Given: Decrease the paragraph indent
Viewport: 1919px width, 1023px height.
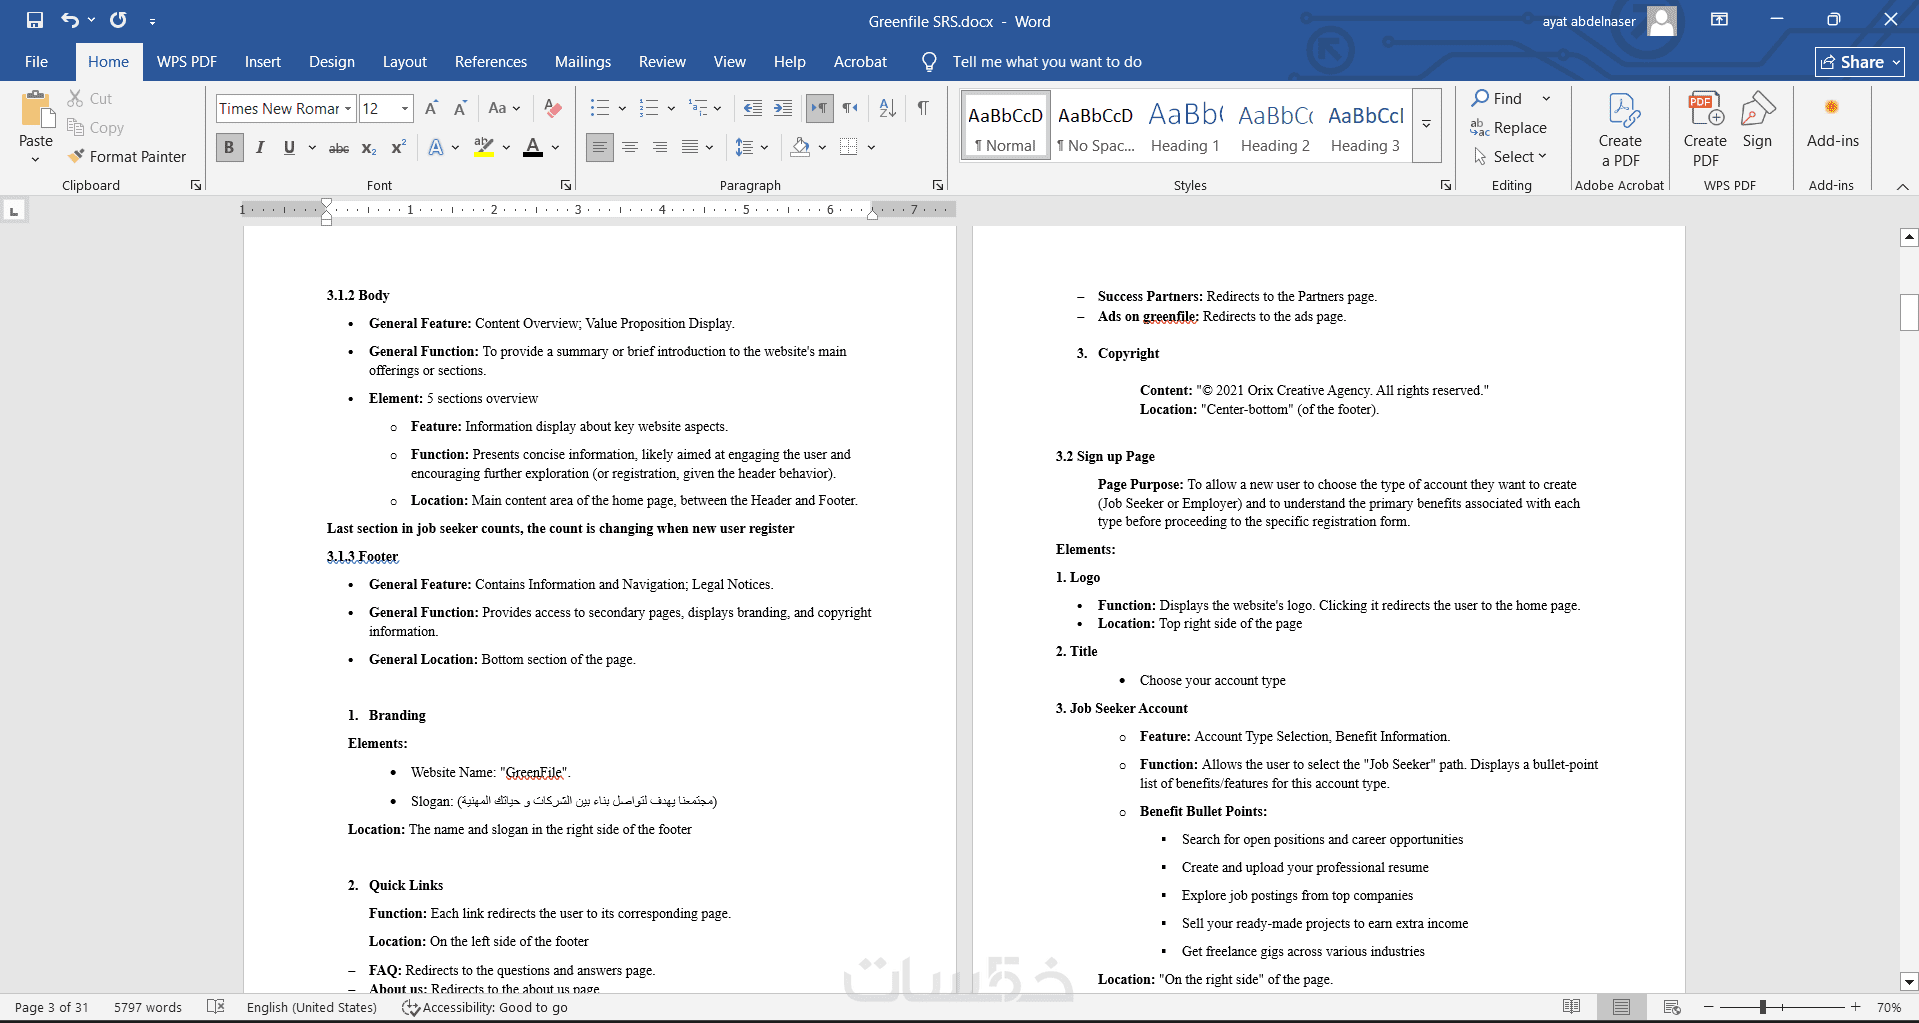Looking at the screenshot, I should (x=753, y=108).
